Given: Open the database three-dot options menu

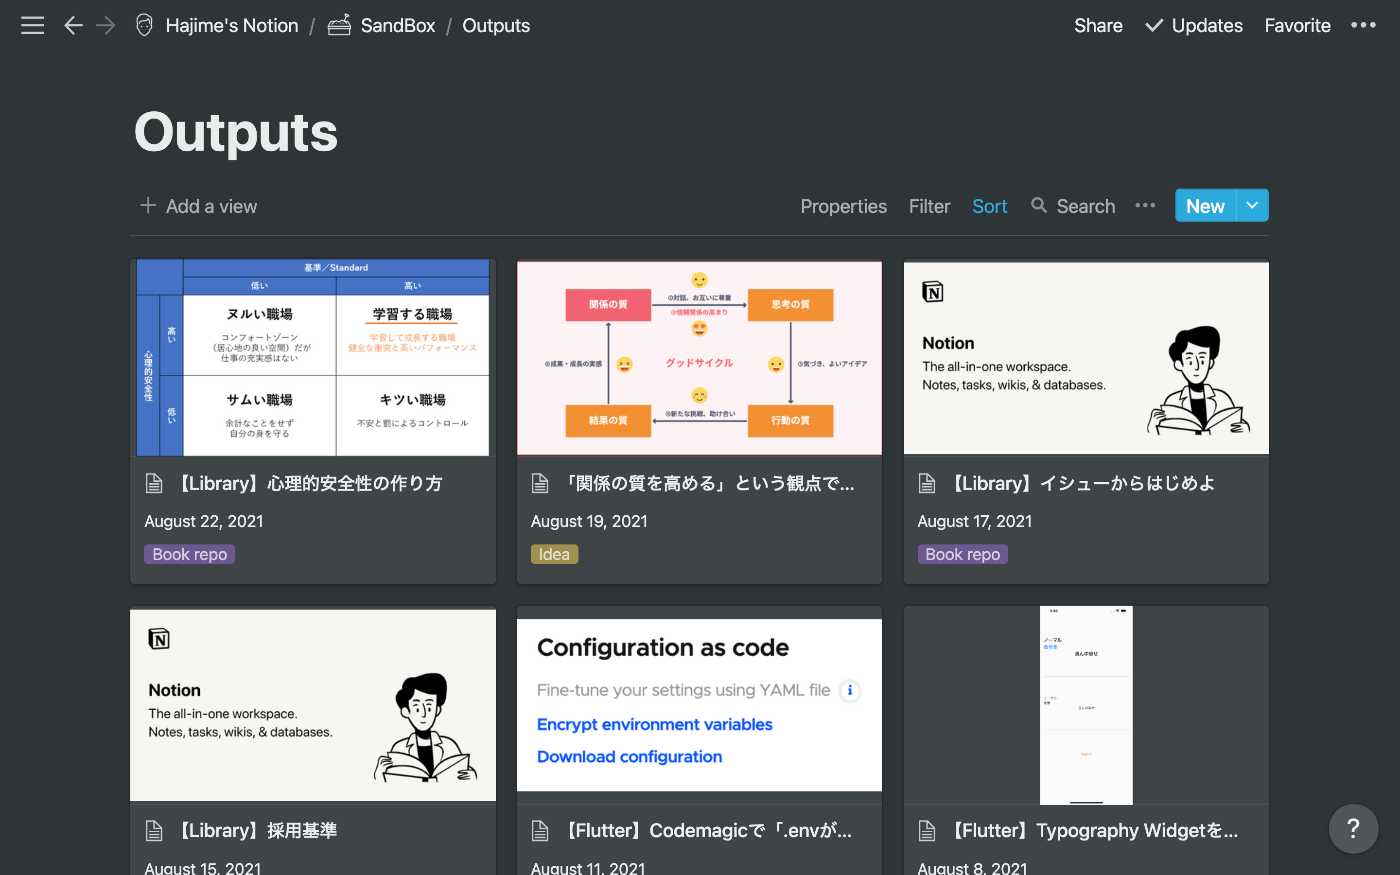Looking at the screenshot, I should 1145,205.
